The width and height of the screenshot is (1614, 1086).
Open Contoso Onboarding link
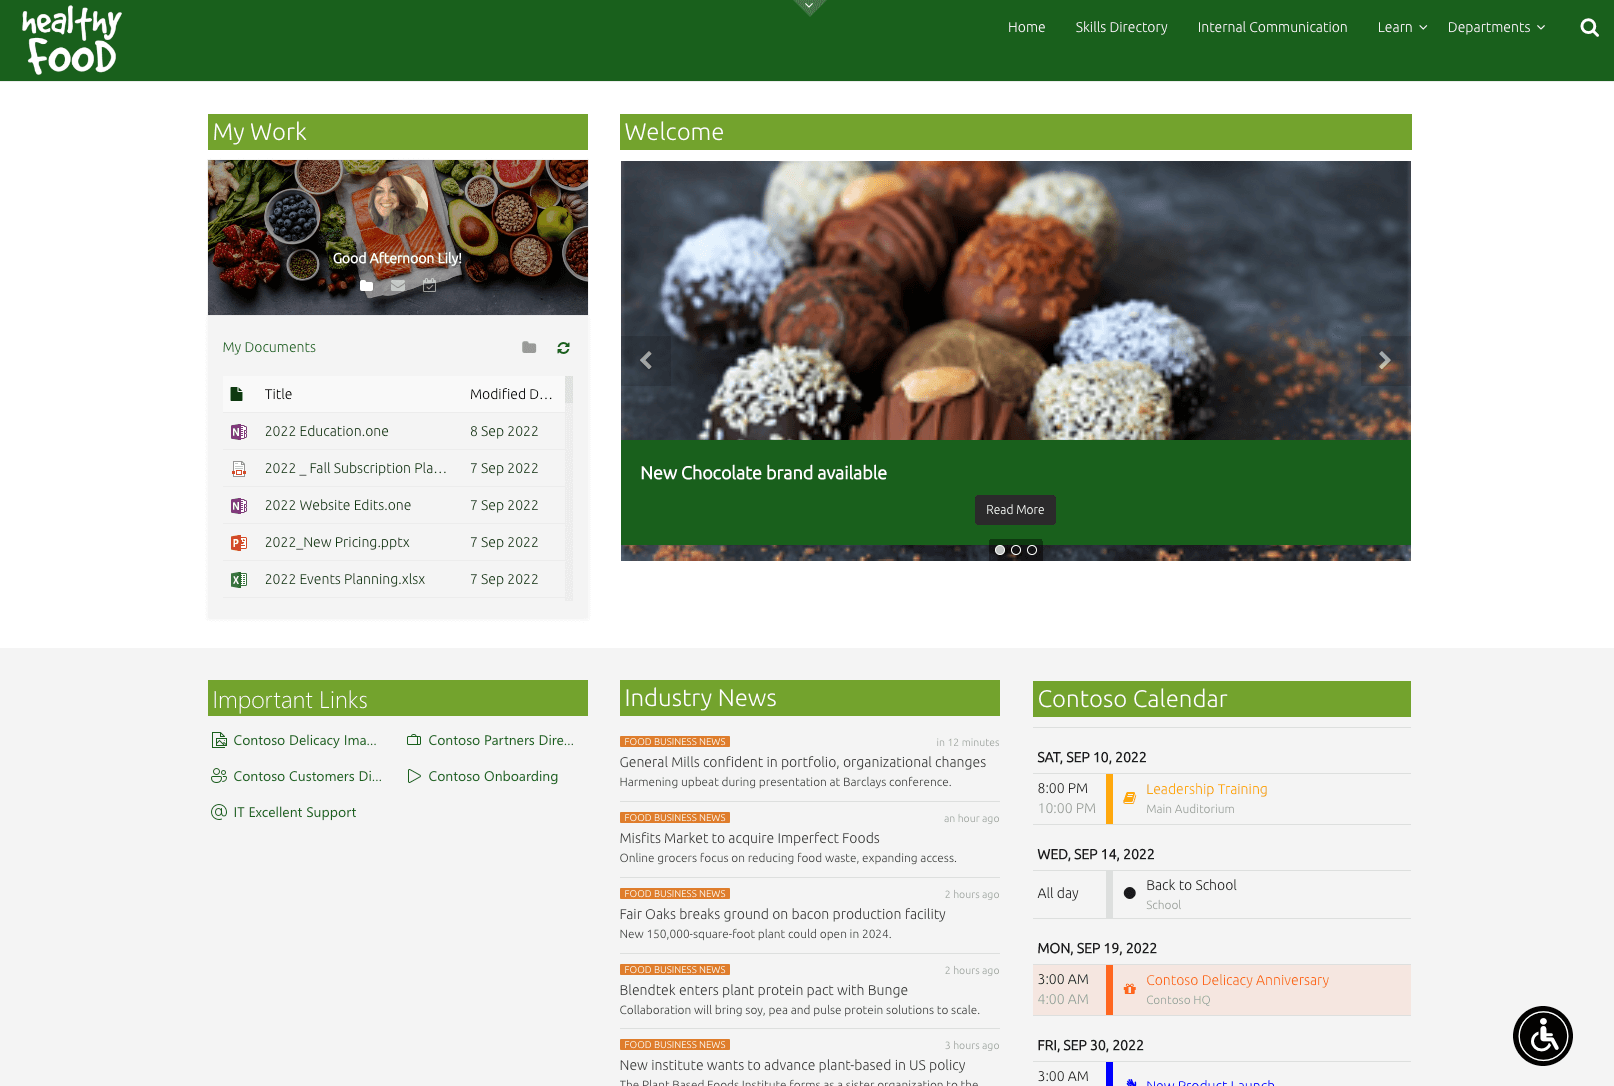(x=493, y=776)
